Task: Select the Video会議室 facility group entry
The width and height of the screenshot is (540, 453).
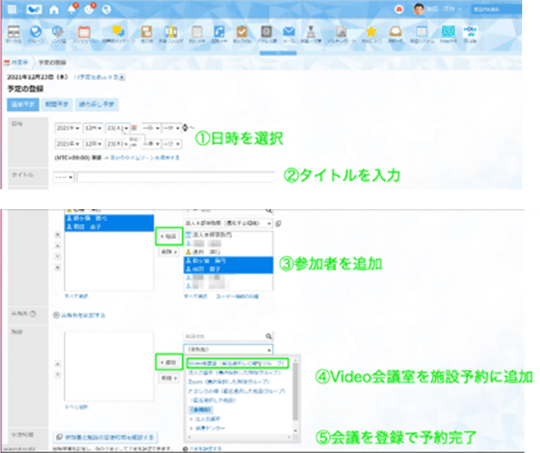Action: 237,363
